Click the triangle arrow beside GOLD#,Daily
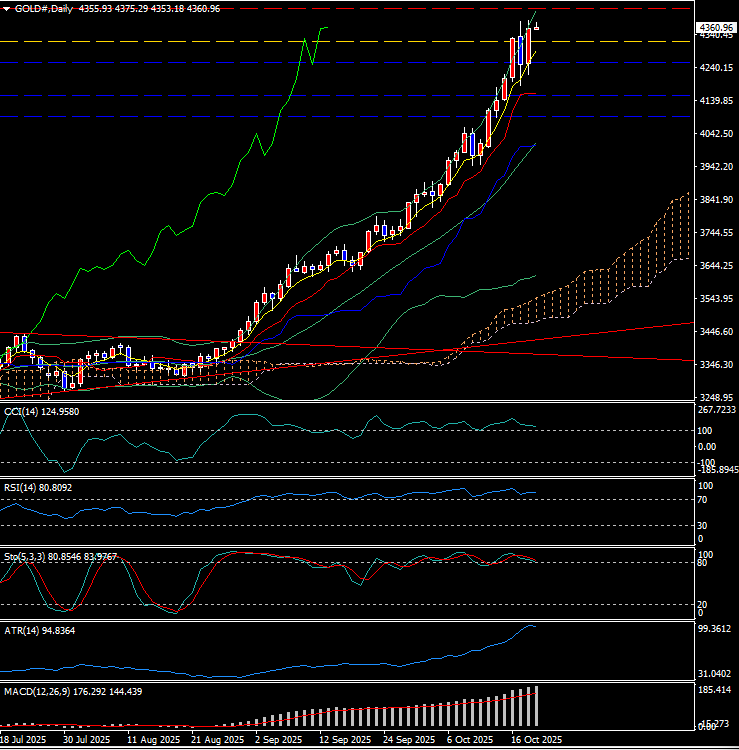The width and height of the screenshot is (739, 750). point(6,8)
